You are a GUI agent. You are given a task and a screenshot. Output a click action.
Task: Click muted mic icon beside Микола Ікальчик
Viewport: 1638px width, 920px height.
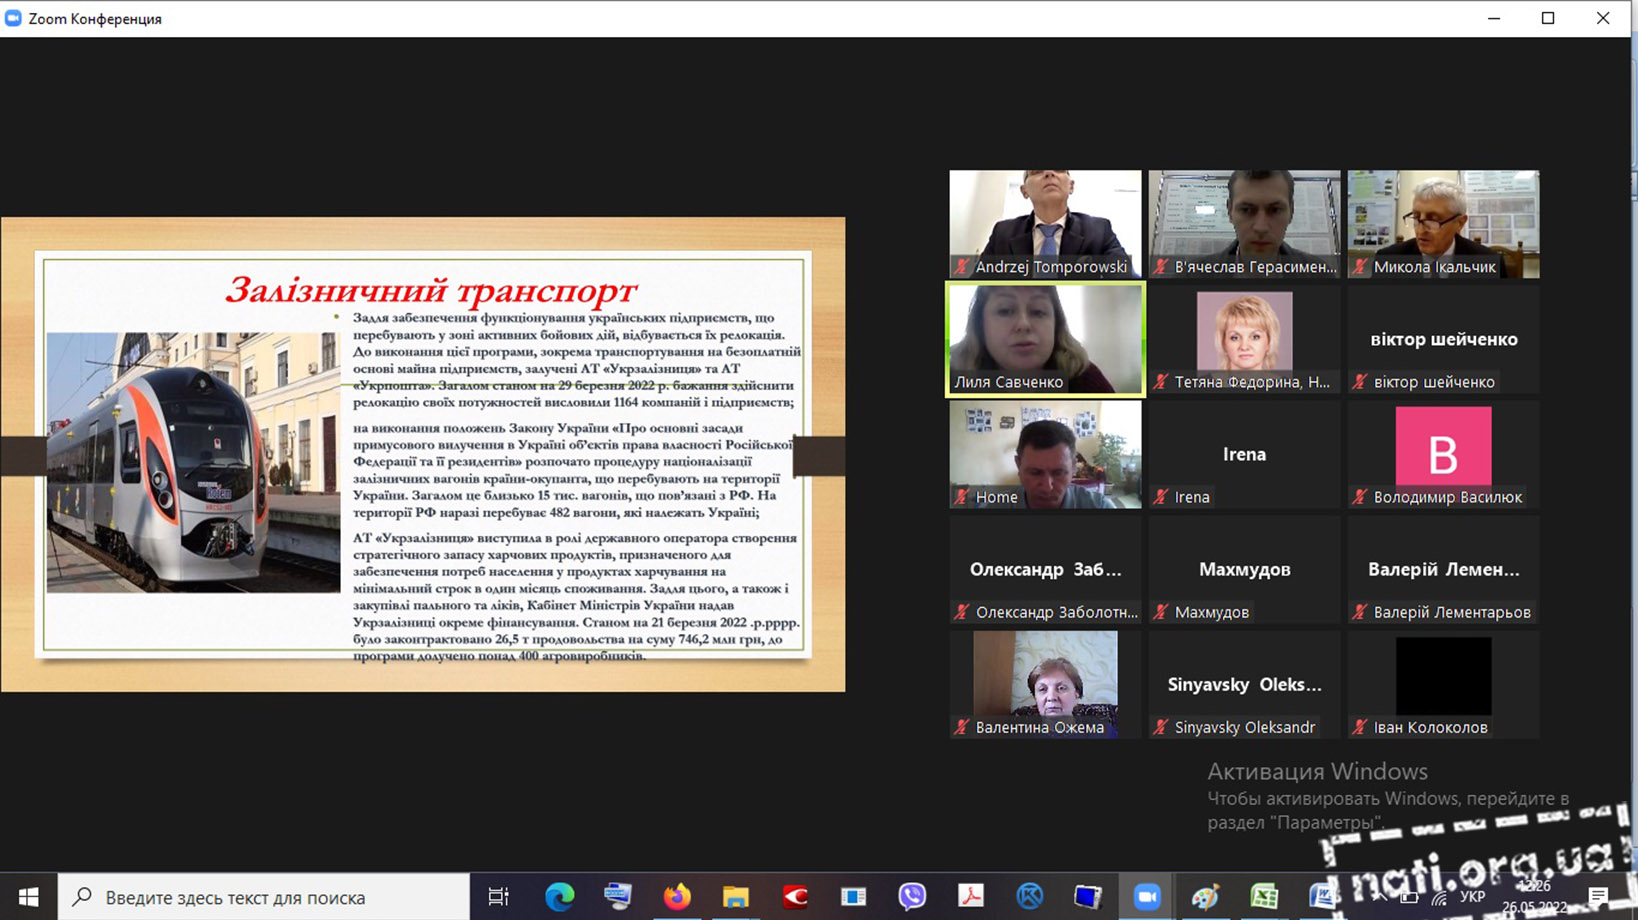[1360, 267]
